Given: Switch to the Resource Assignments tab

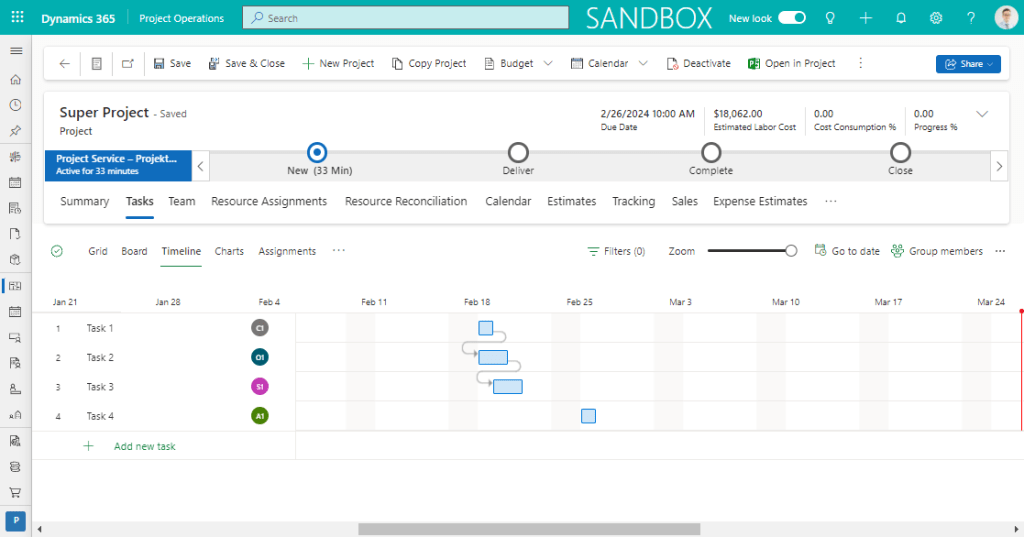Looking at the screenshot, I should [269, 201].
